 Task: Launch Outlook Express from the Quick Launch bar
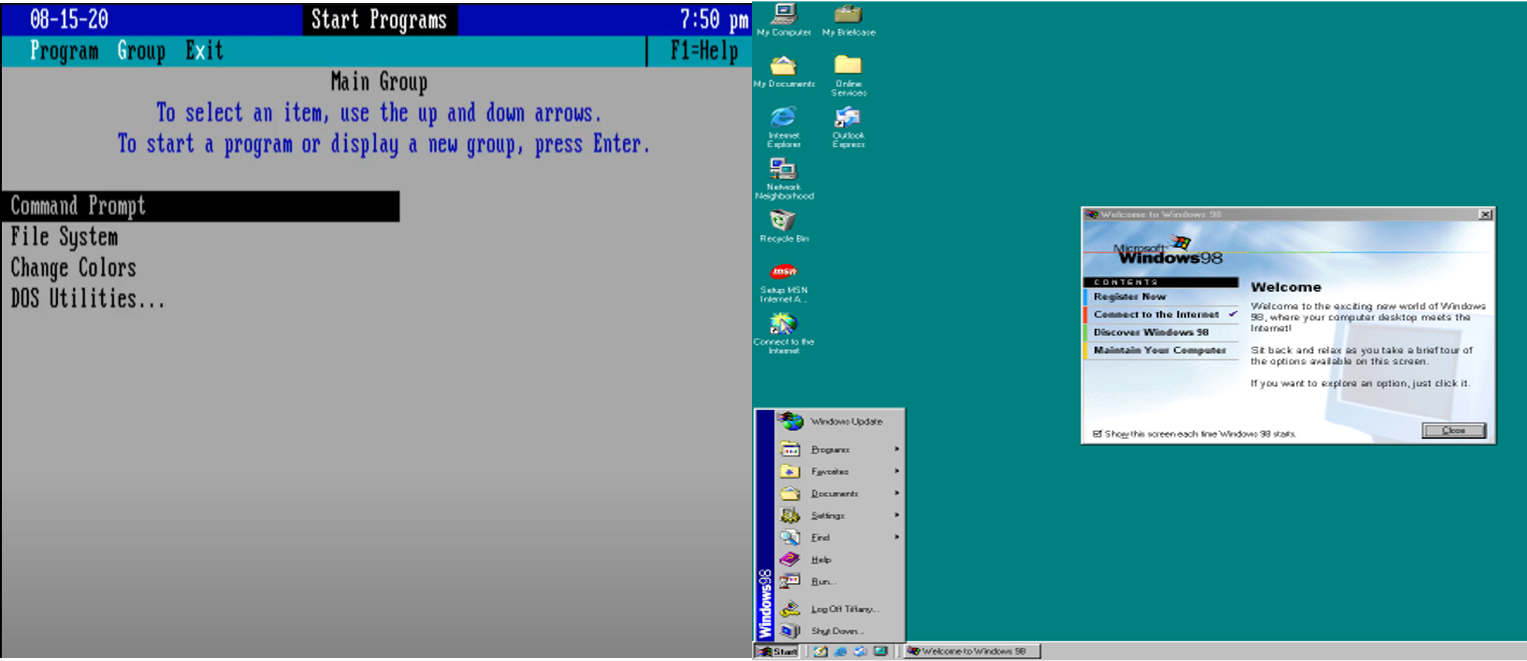click(860, 651)
